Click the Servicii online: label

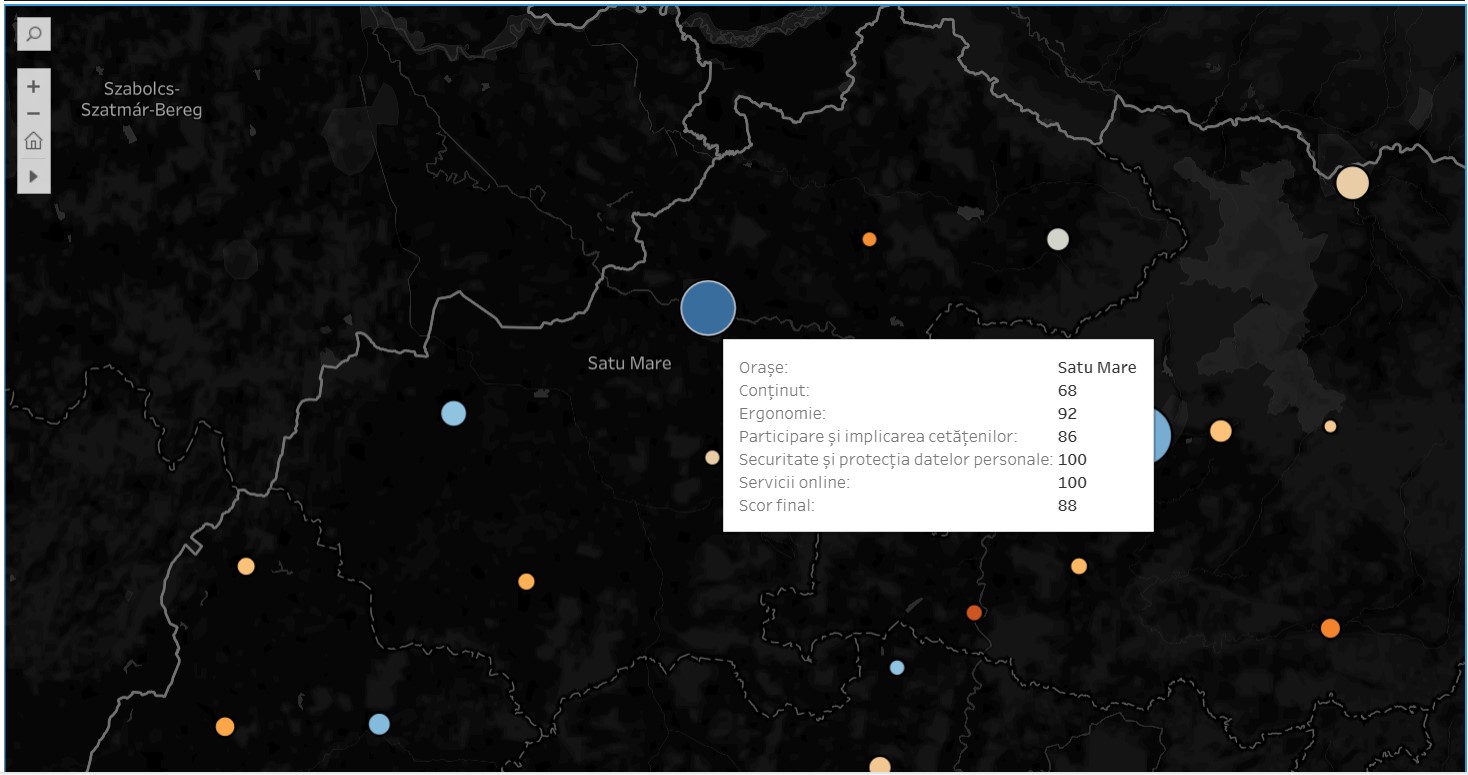(794, 482)
